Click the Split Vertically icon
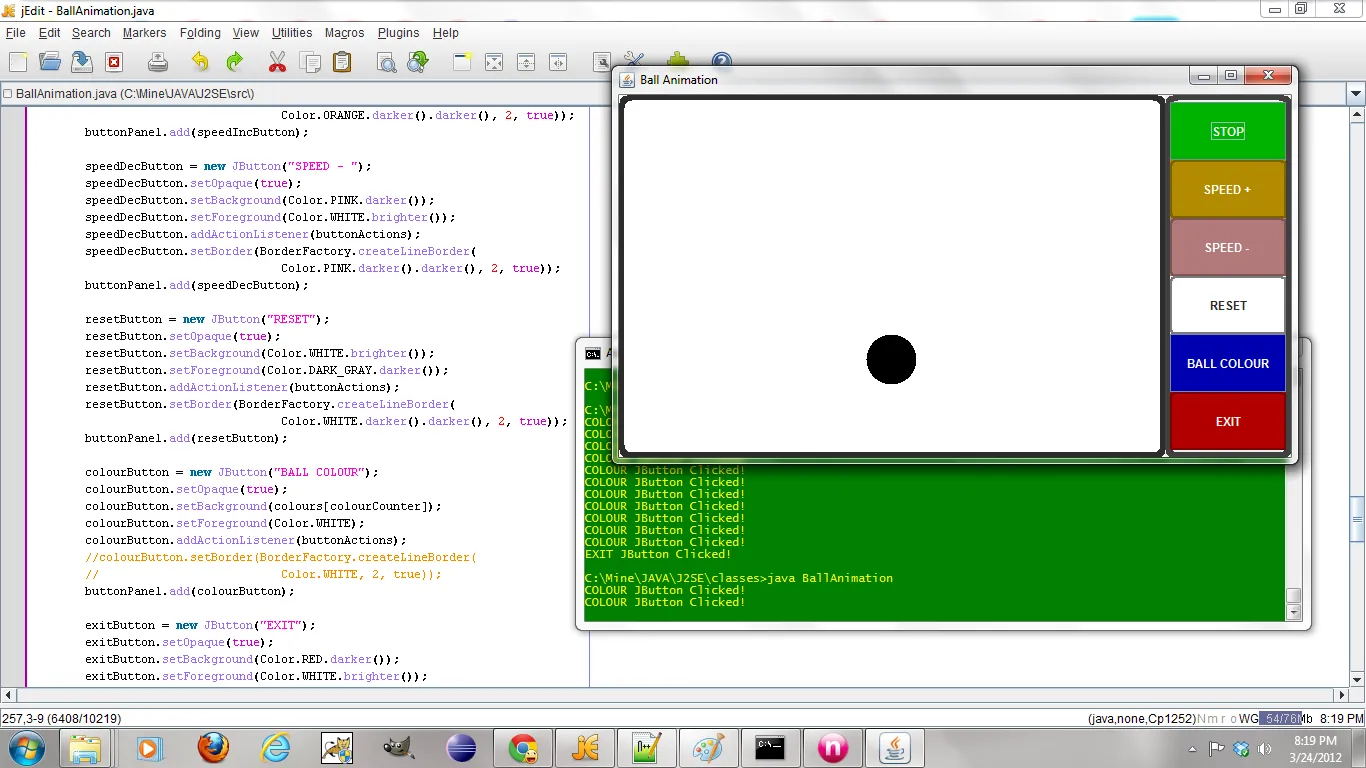The width and height of the screenshot is (1366, 768). (558, 62)
